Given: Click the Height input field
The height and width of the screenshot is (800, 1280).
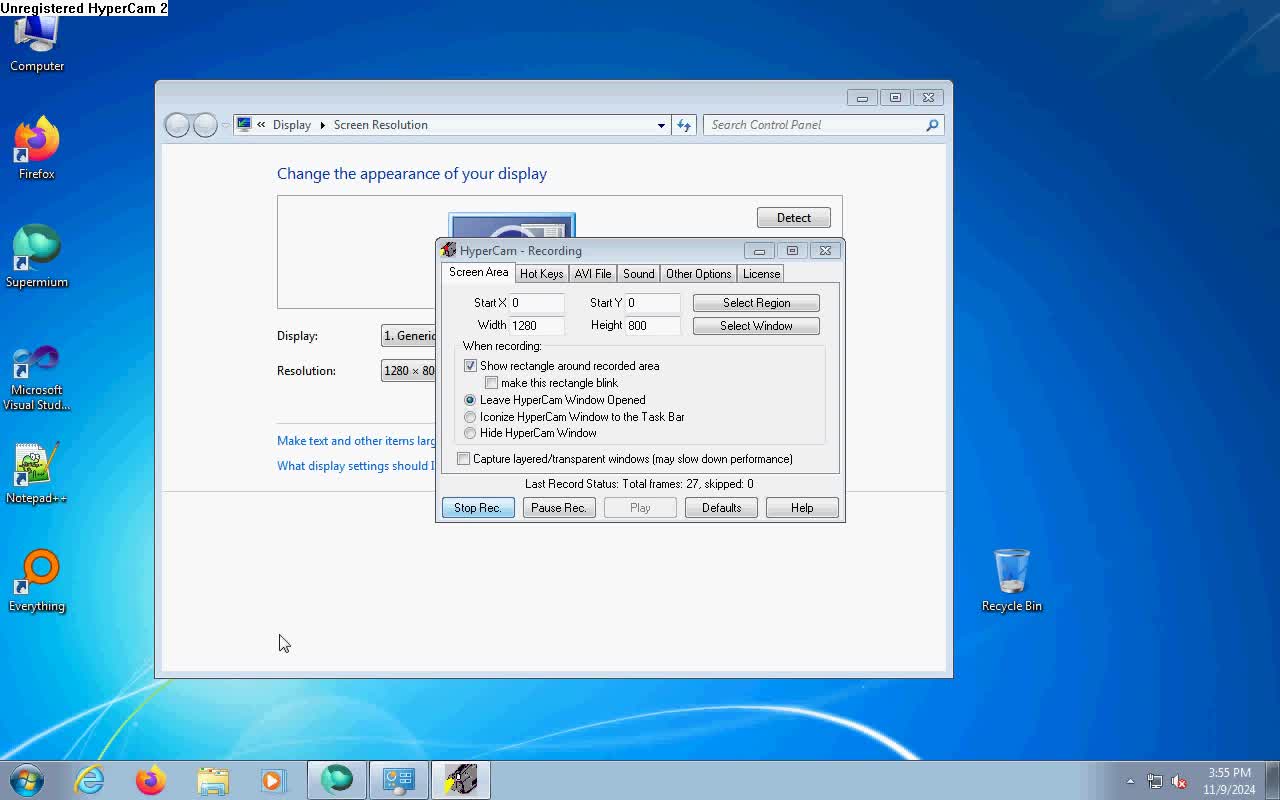Looking at the screenshot, I should (x=653, y=326).
